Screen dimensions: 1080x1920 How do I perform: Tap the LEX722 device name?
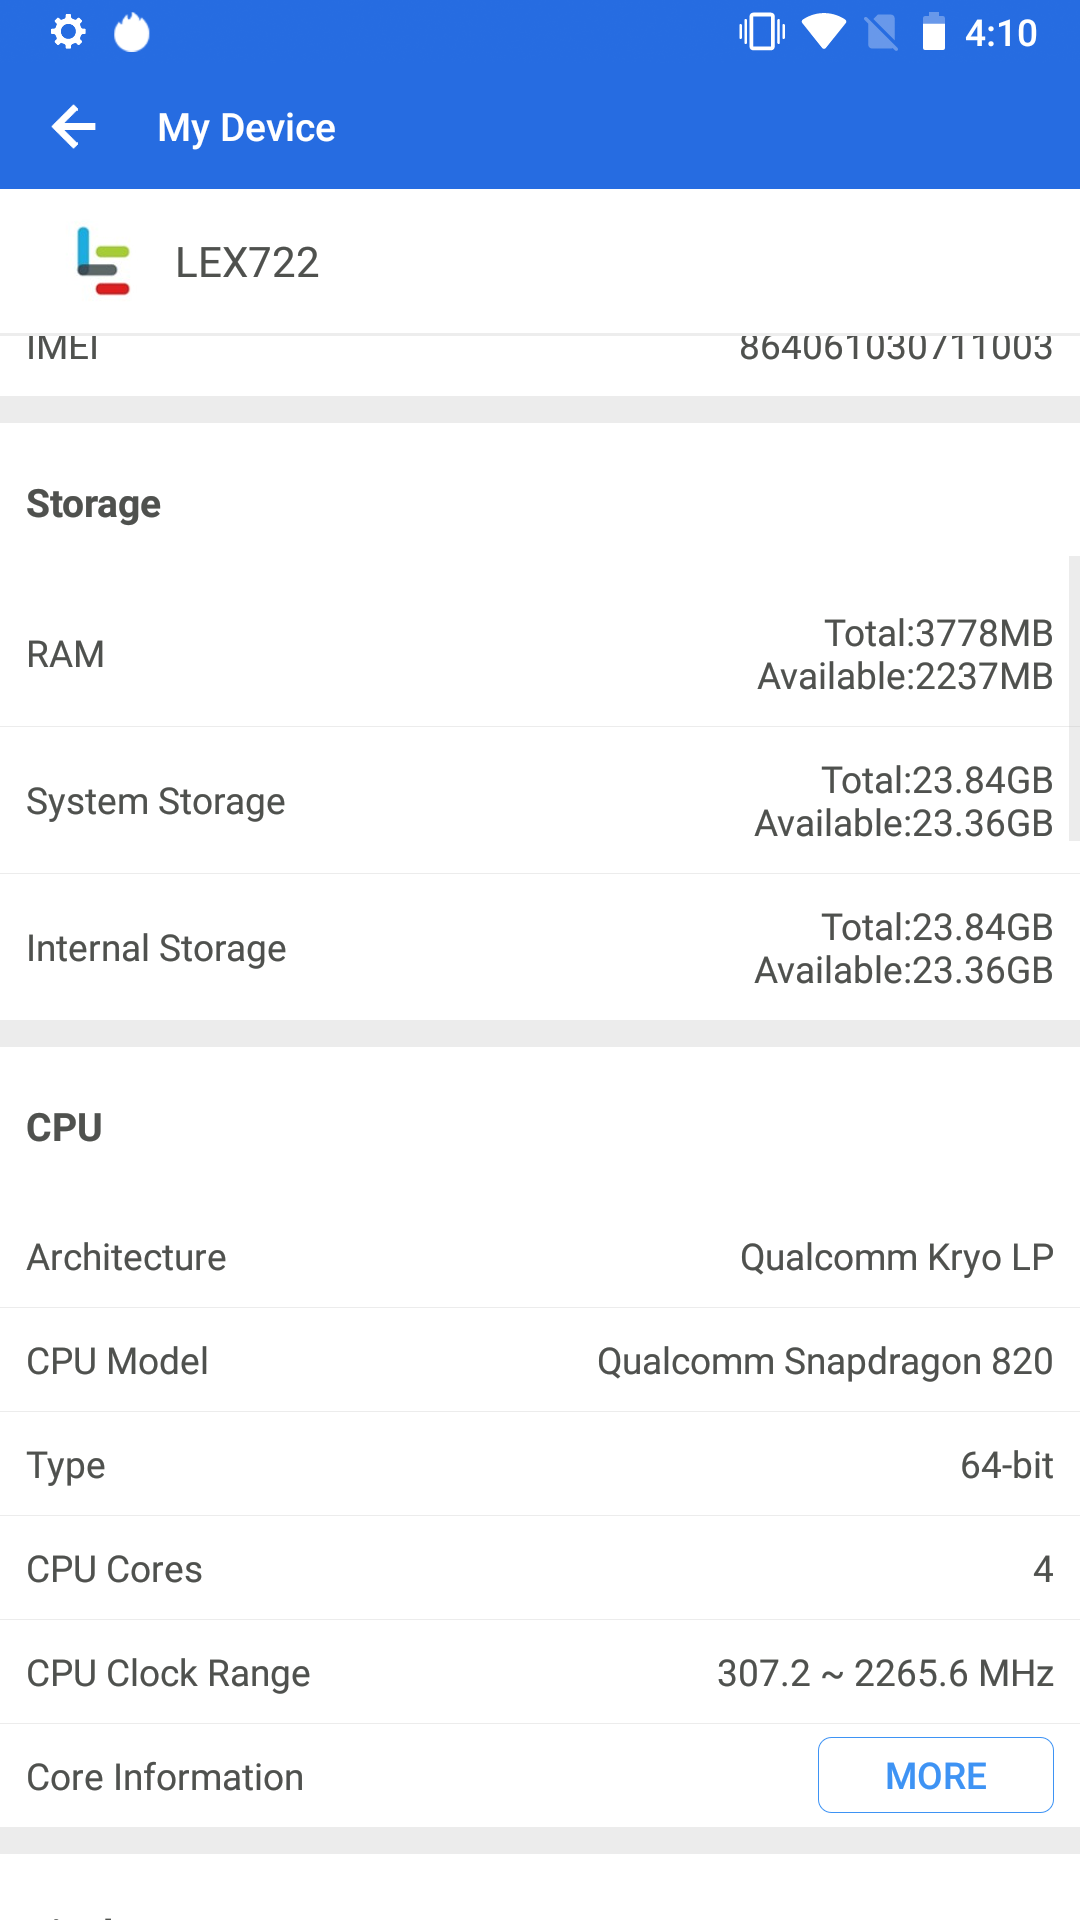(247, 263)
